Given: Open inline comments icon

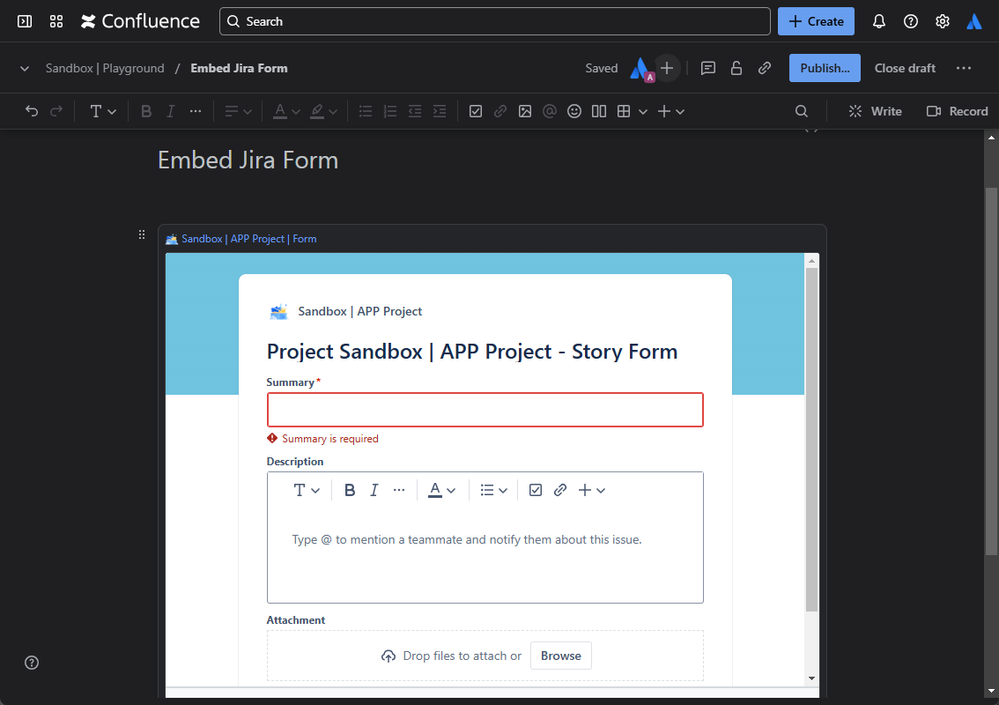Looking at the screenshot, I should 708,68.
